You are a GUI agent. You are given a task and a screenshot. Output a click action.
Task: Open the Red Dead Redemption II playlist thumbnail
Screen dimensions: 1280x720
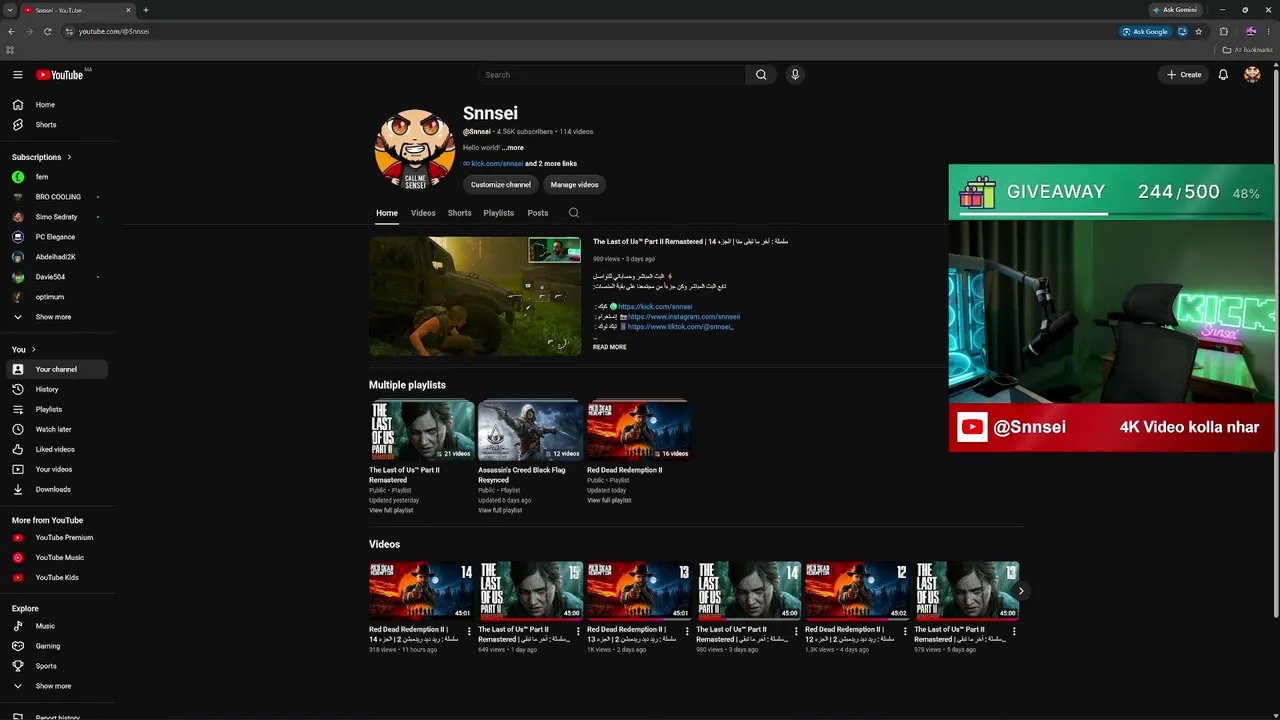[639, 431]
